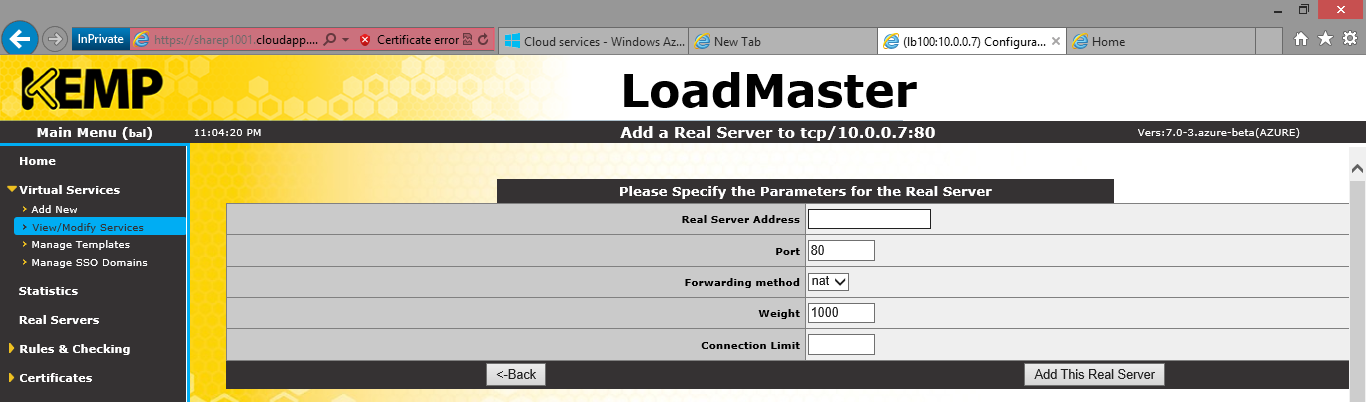This screenshot has width=1366, height=402.
Task: Open the Statistics menu item
Action: click(48, 291)
